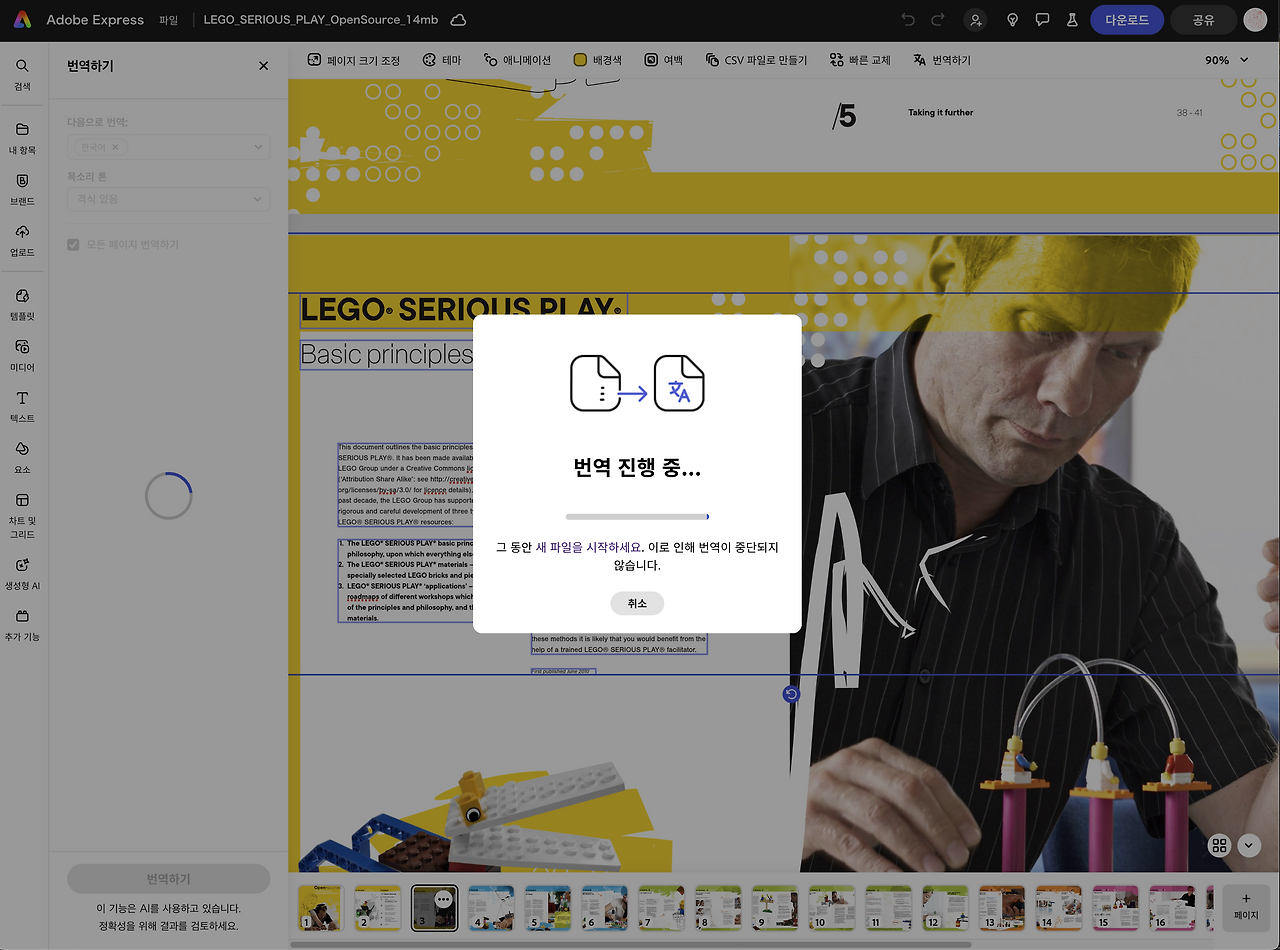Click the 다운로드 button
This screenshot has height=950, width=1280.
pyautogui.click(x=1127, y=20)
